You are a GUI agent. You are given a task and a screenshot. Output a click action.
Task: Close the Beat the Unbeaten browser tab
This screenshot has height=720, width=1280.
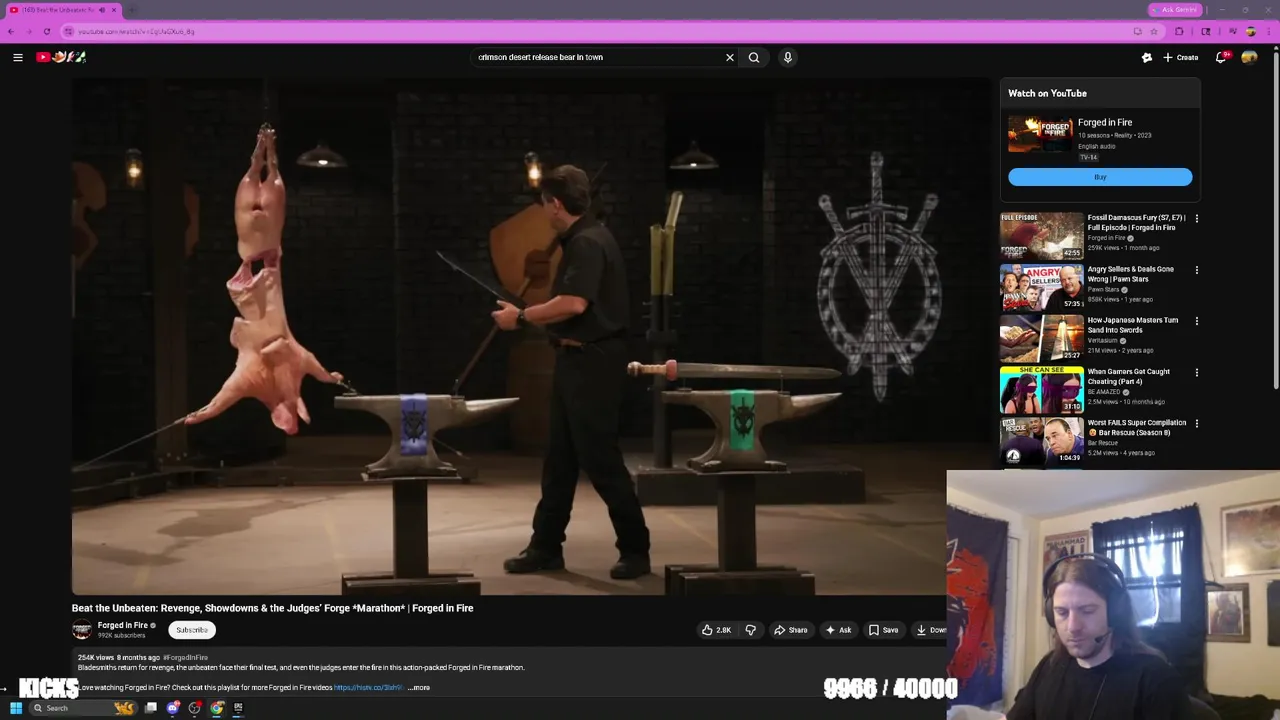click(114, 10)
